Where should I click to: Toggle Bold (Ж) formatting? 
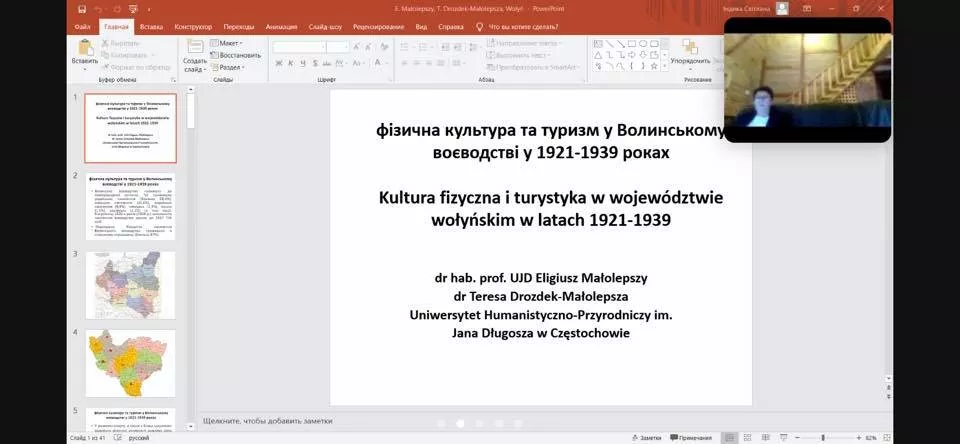point(278,64)
